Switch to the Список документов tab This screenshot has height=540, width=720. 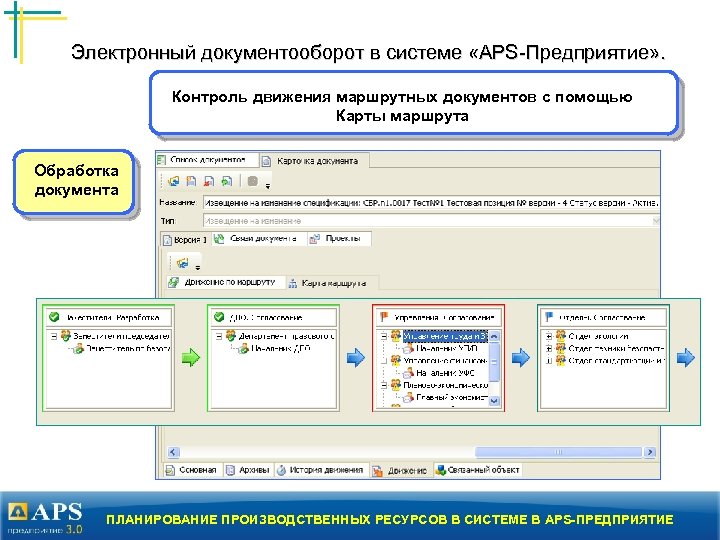pos(207,160)
